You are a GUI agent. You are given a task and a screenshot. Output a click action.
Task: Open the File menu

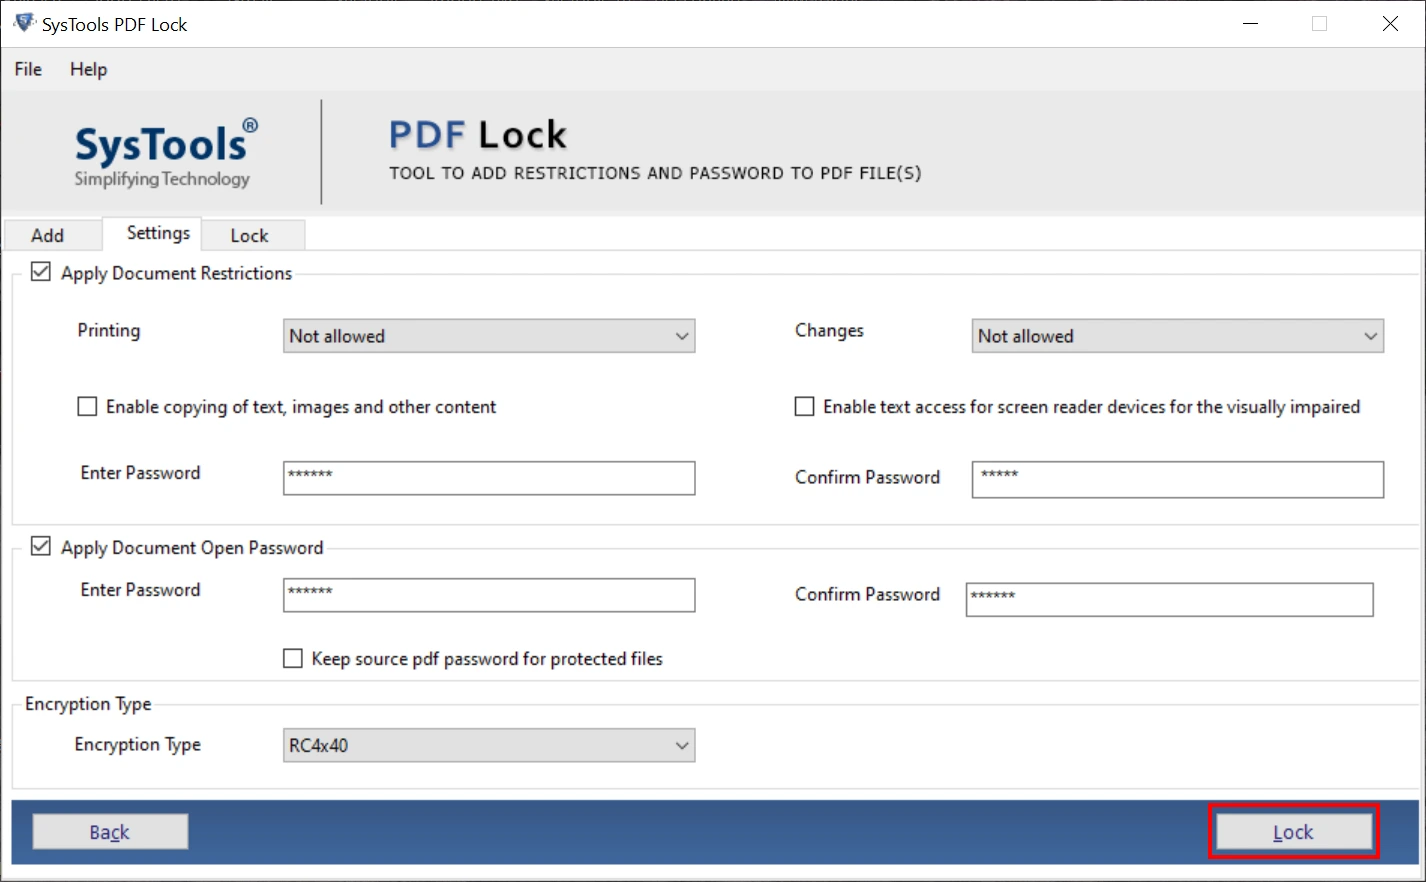[x=28, y=69]
